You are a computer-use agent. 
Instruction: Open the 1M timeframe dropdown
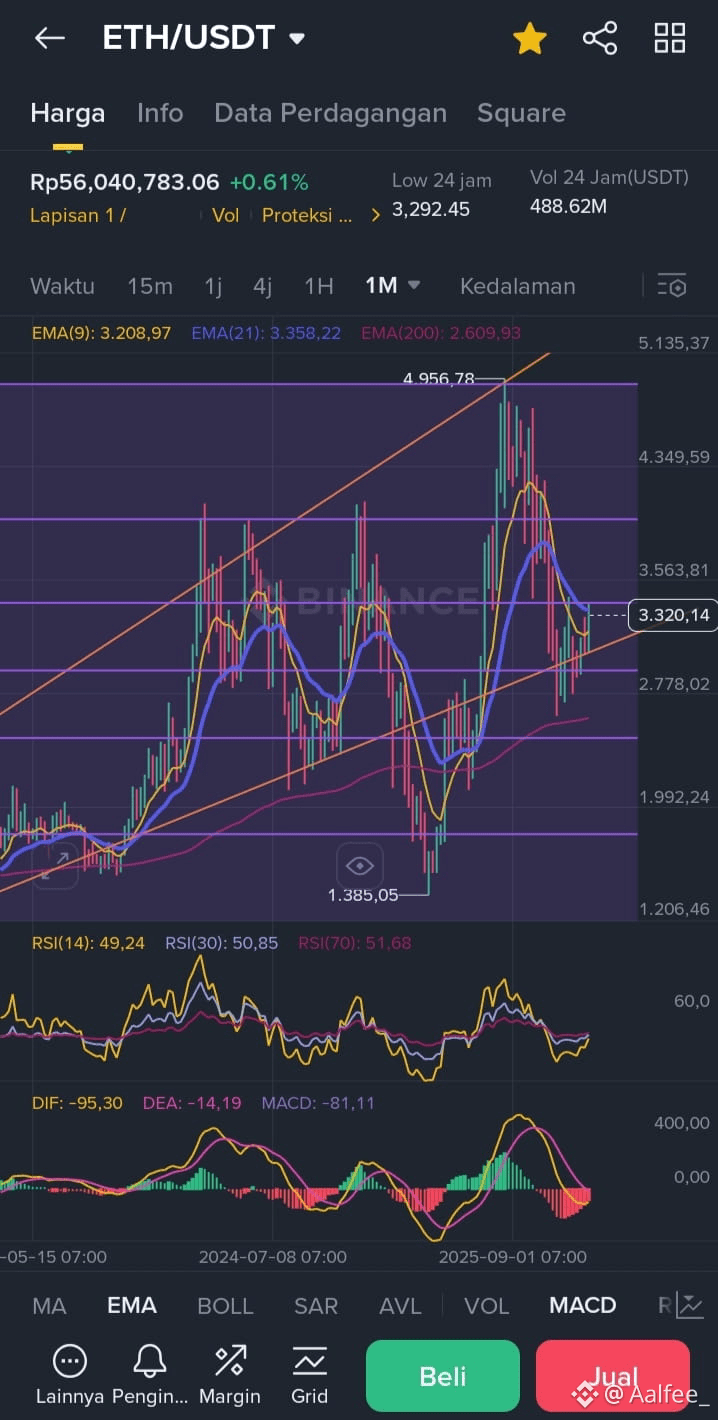click(392, 286)
